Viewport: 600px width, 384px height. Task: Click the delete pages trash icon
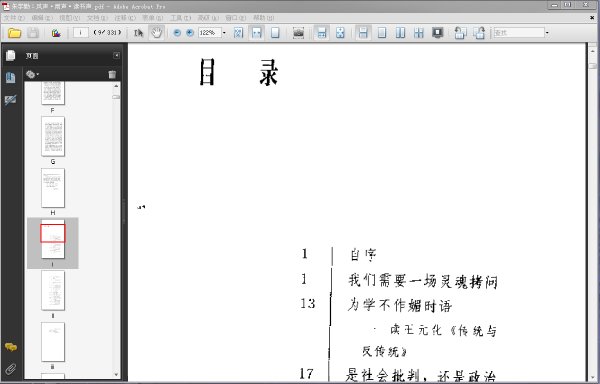click(112, 75)
